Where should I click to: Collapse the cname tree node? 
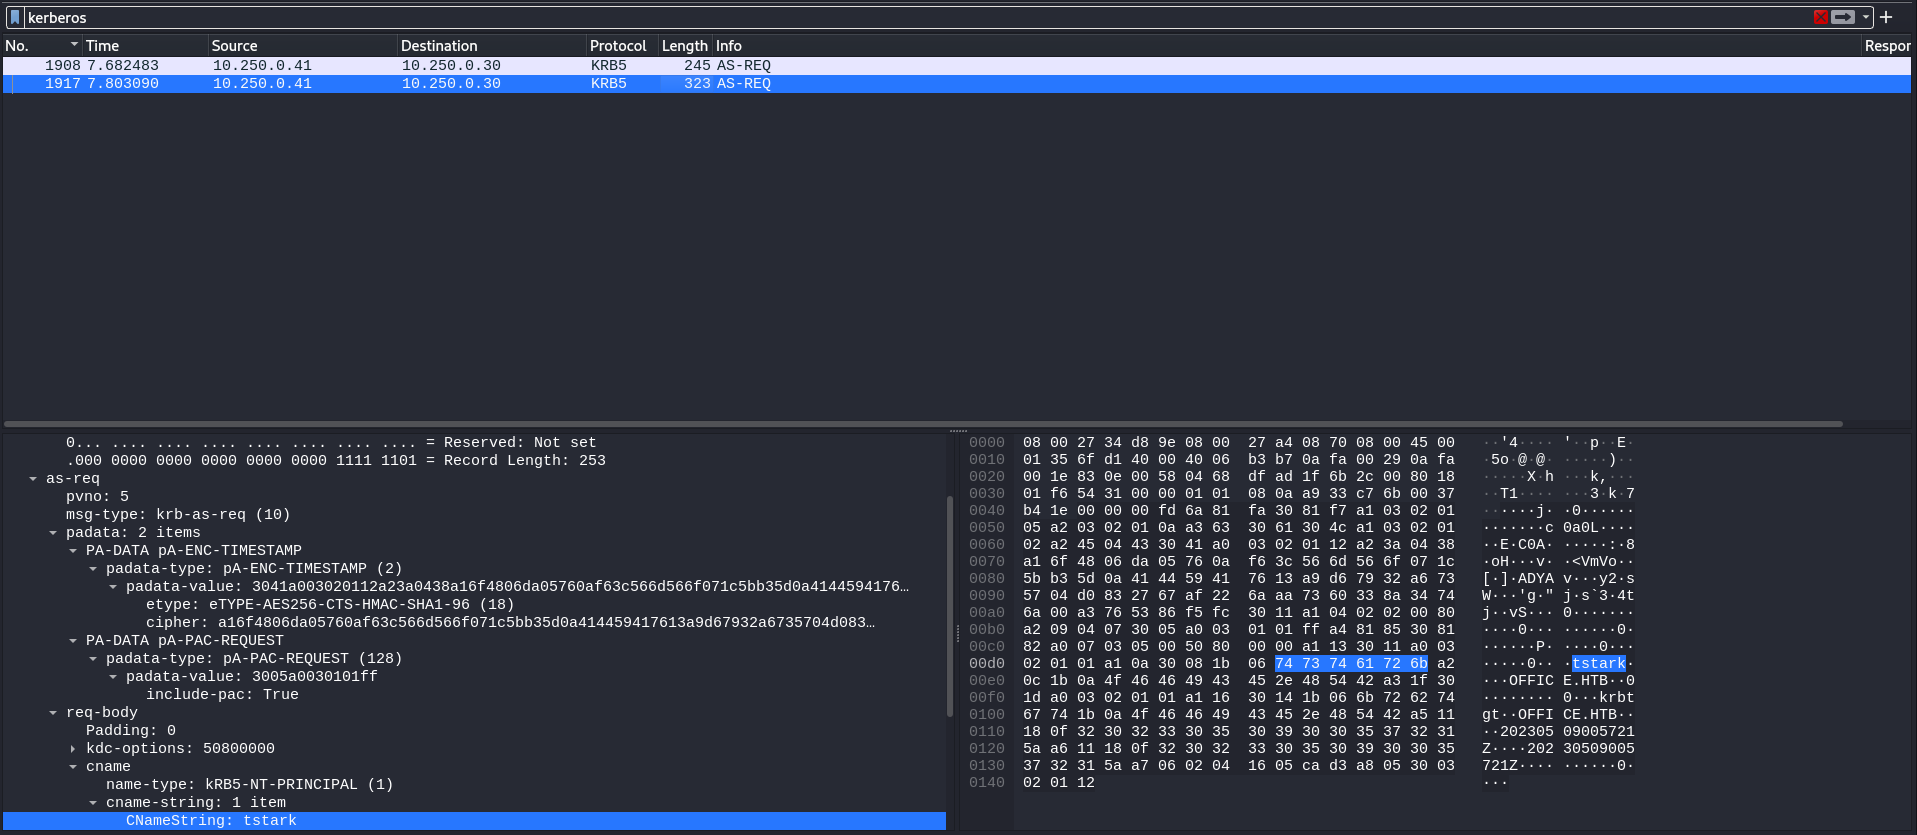pyautogui.click(x=73, y=767)
